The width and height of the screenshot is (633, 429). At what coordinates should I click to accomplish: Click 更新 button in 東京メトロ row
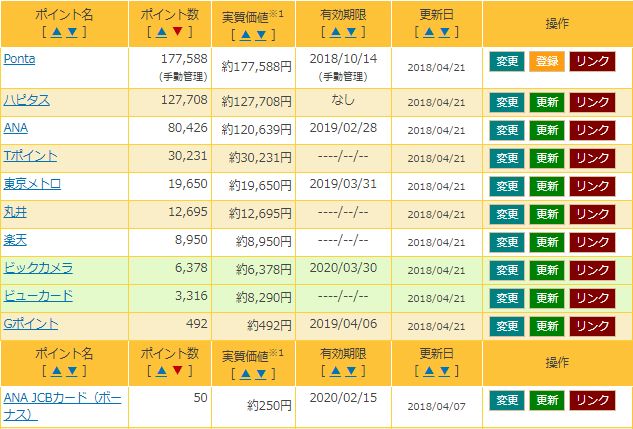[x=547, y=186]
